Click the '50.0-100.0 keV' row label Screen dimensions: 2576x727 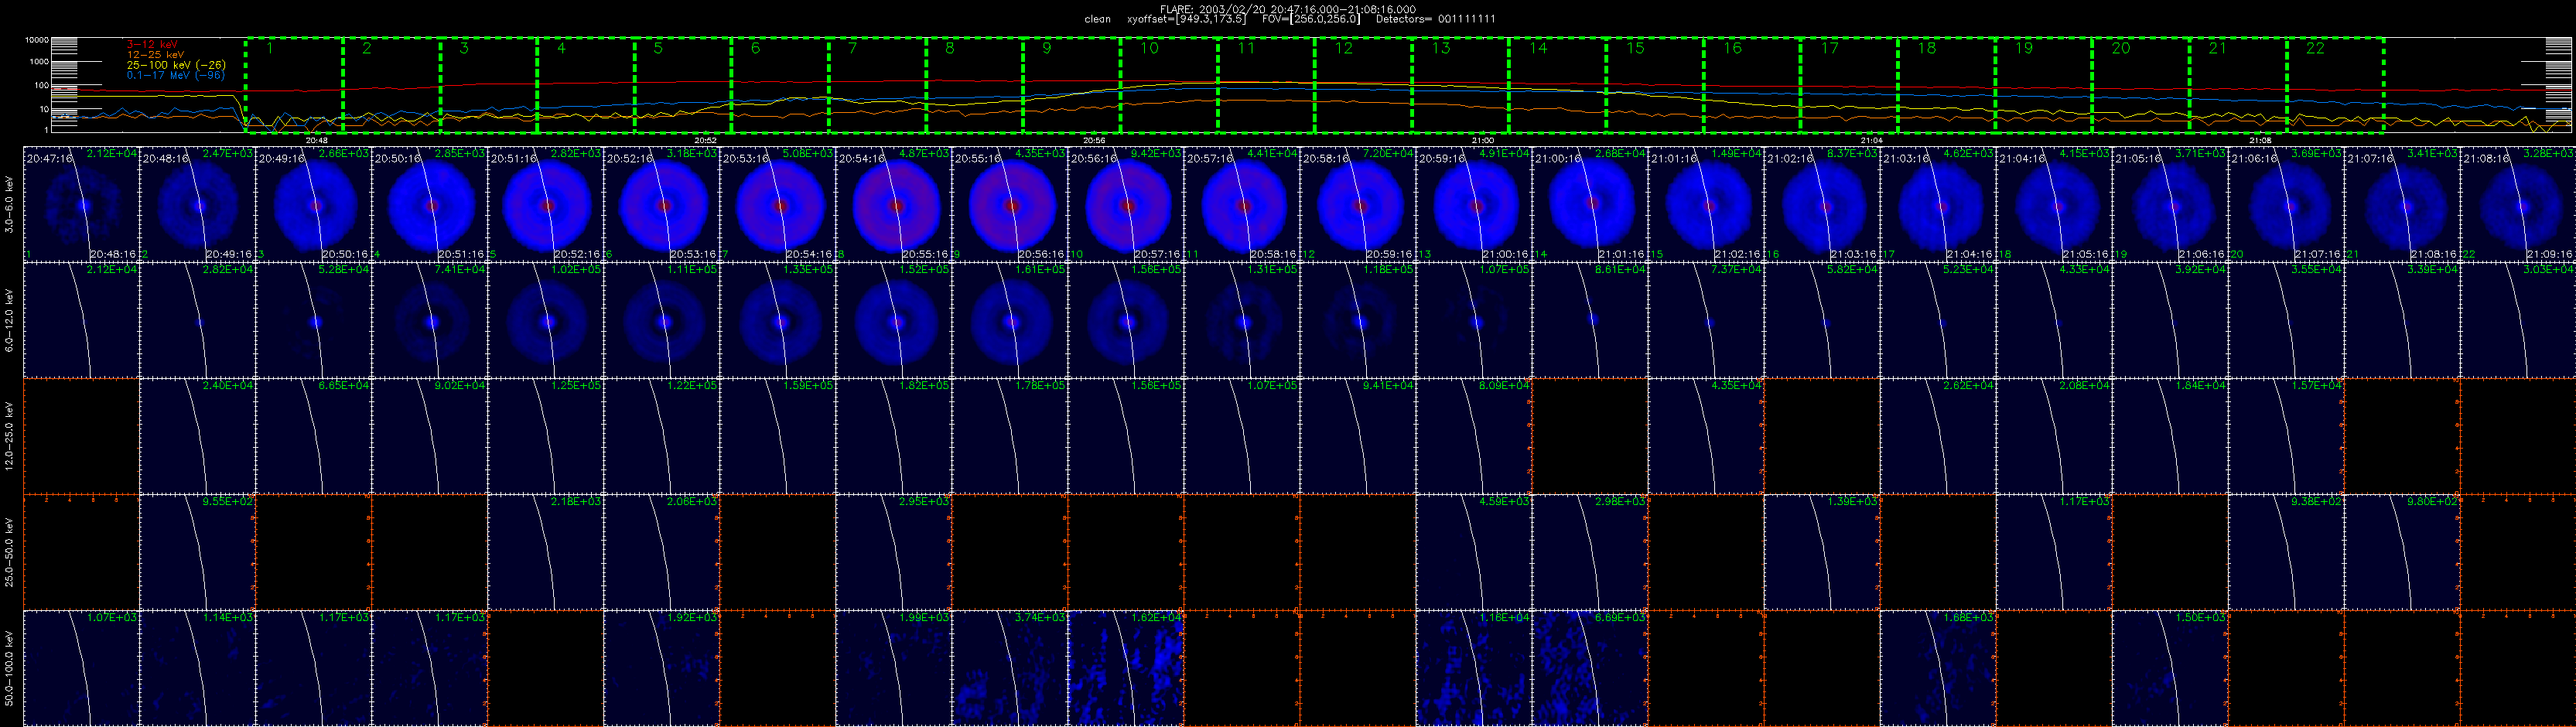click(10, 668)
